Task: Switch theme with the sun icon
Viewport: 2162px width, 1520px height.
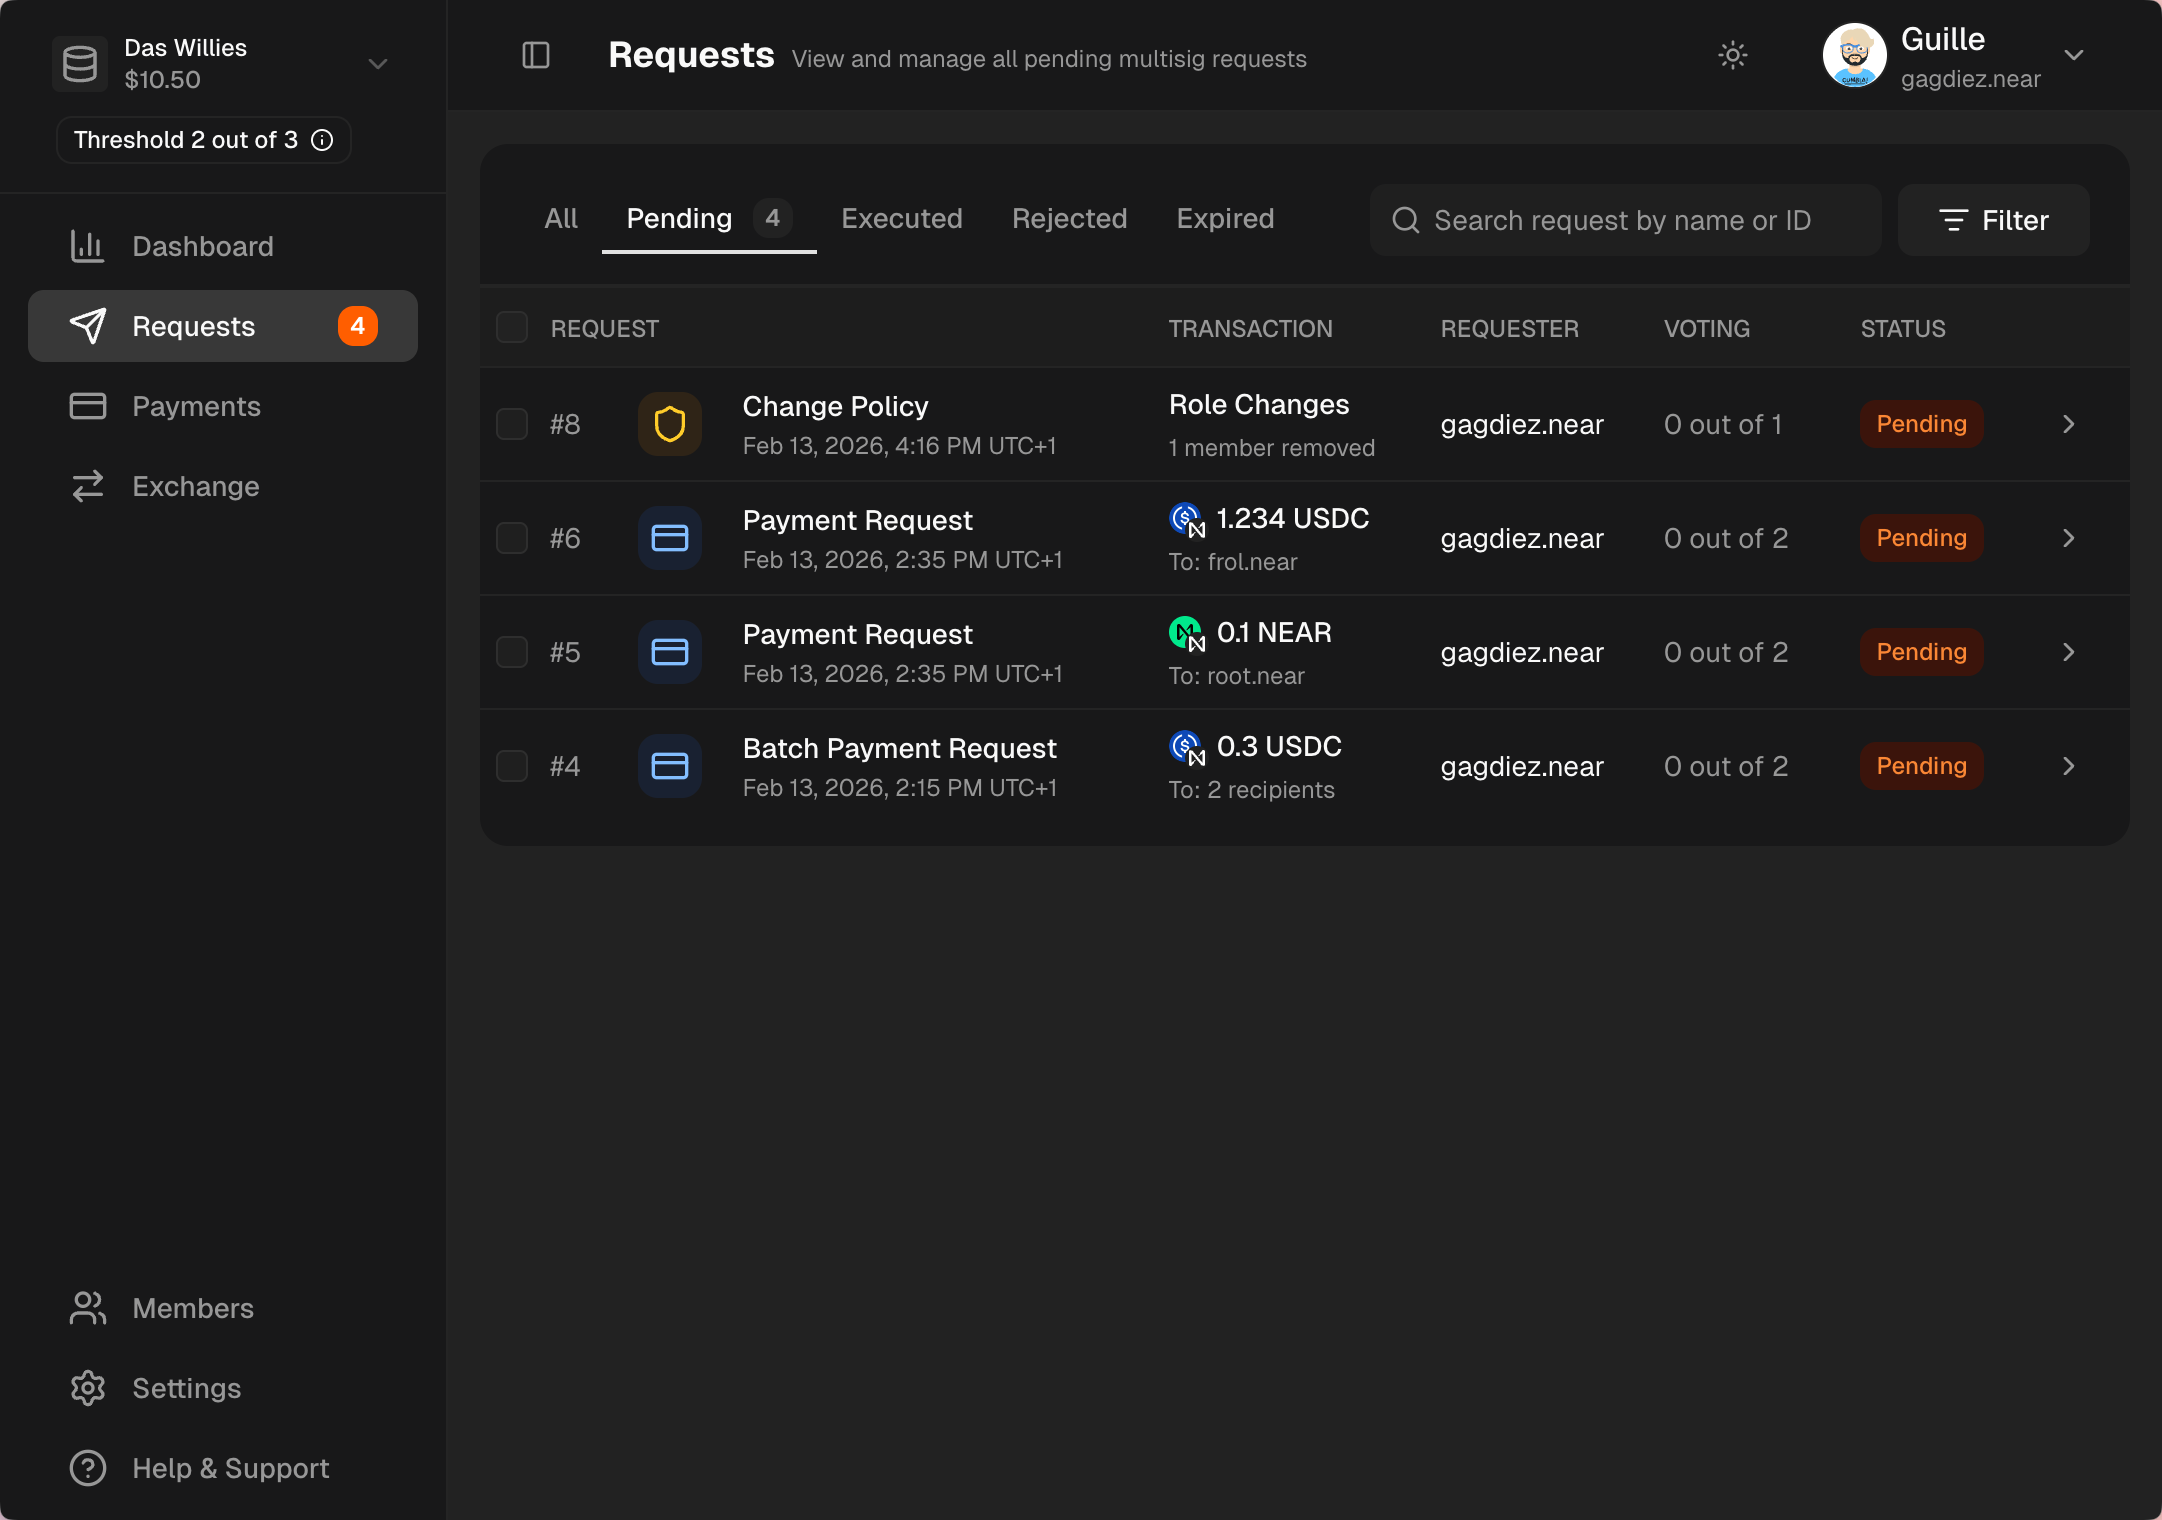Action: pyautogui.click(x=1732, y=55)
